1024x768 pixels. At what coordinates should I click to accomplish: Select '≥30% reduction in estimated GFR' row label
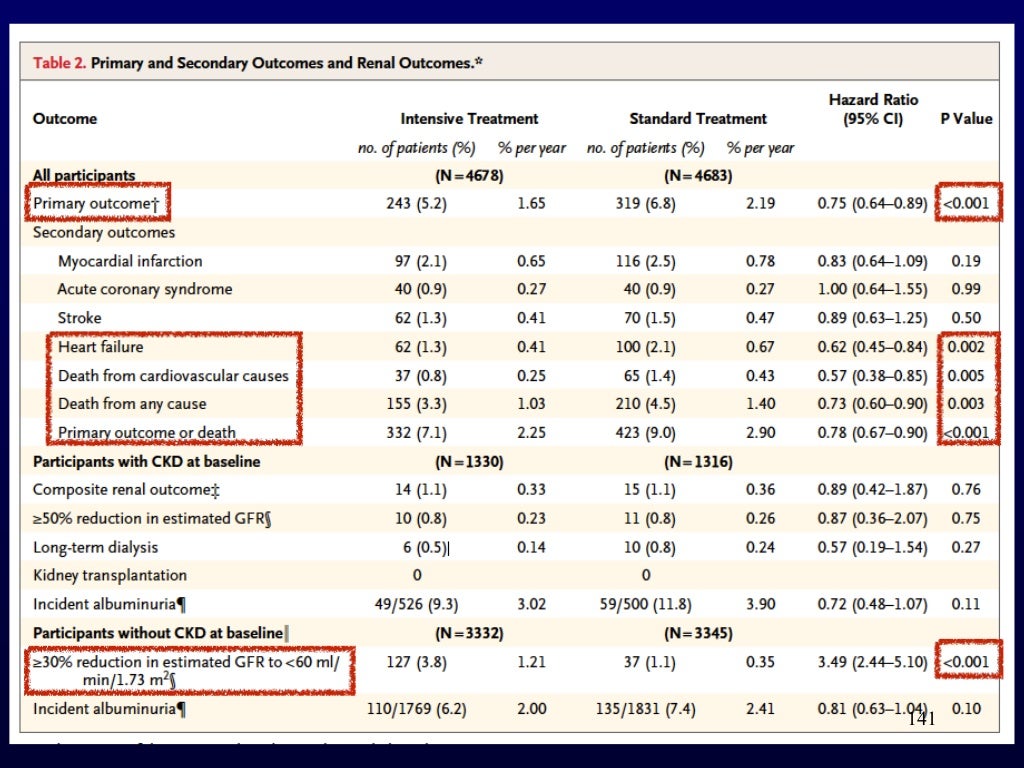pos(186,671)
